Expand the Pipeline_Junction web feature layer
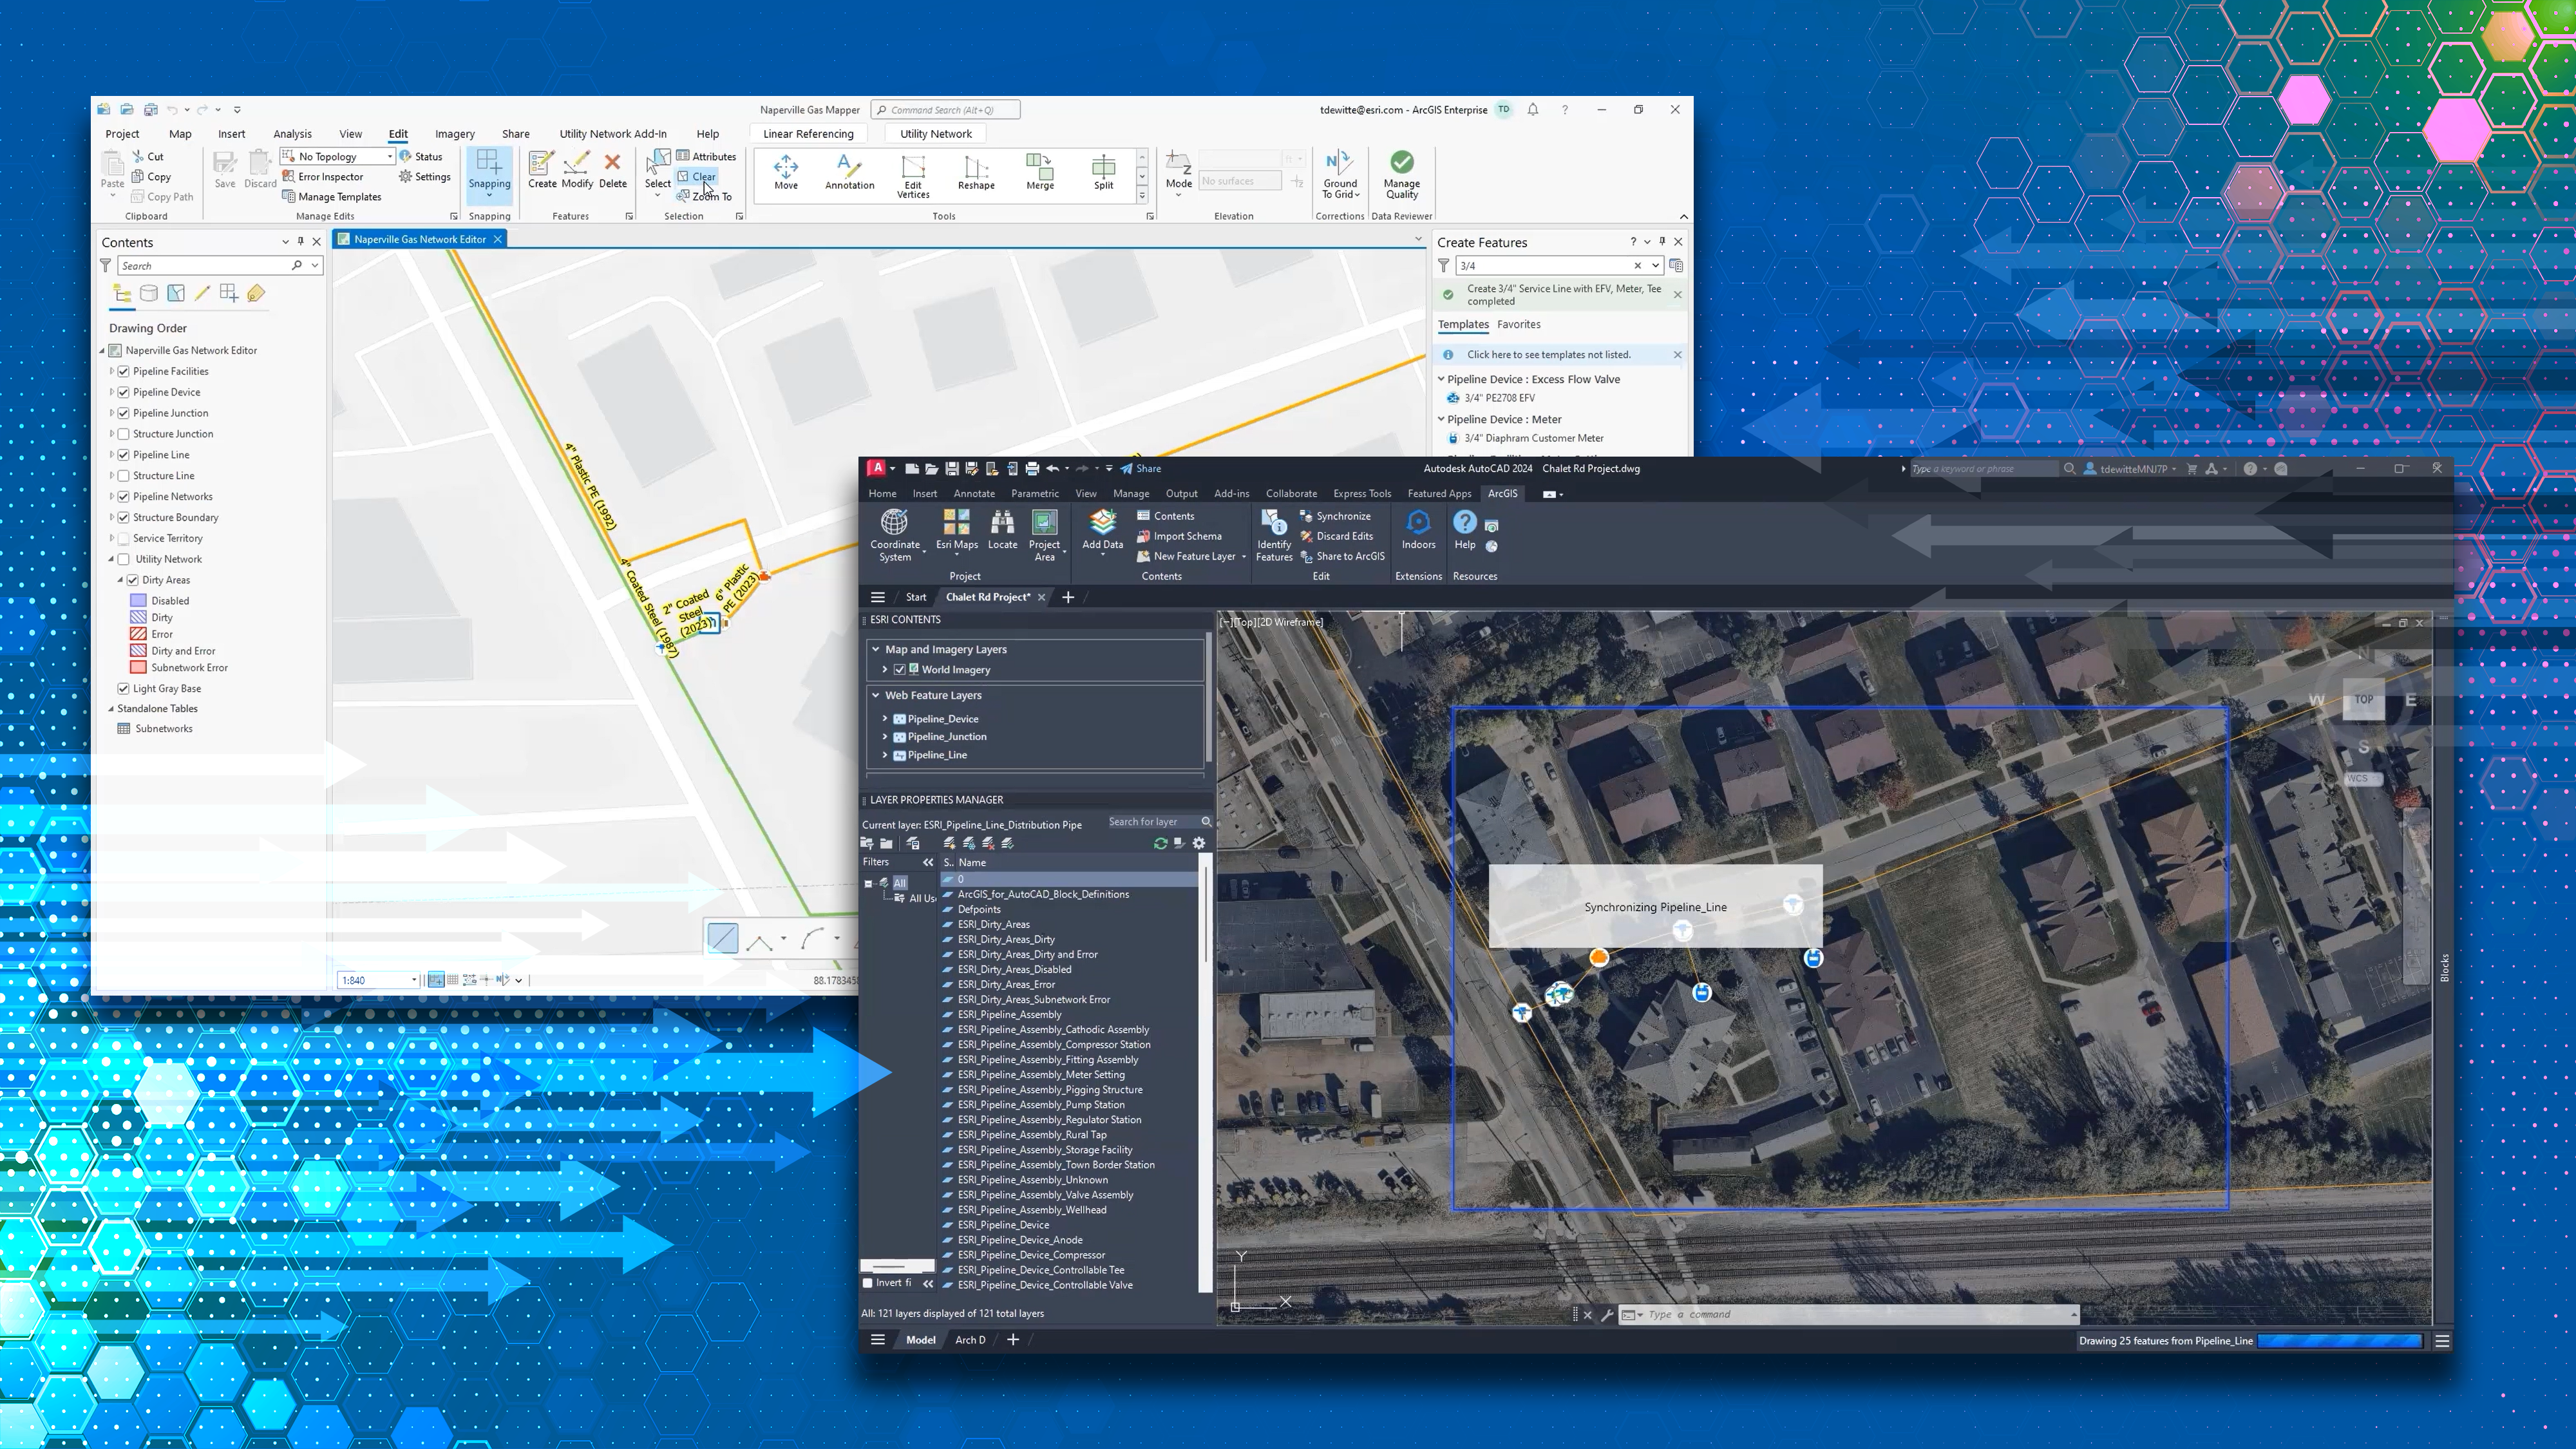Screen dimensions: 2576x1449 point(885,737)
